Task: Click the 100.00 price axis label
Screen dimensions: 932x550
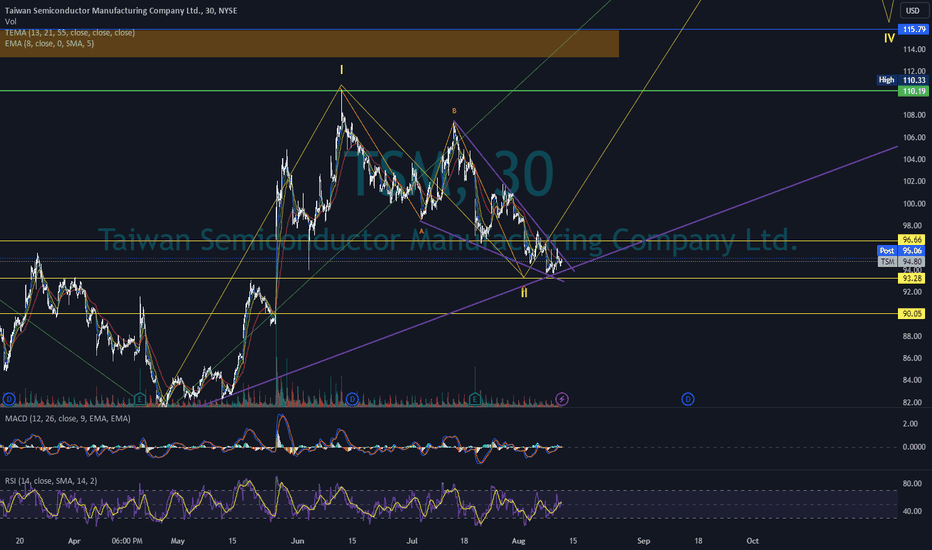Action: 914,203
